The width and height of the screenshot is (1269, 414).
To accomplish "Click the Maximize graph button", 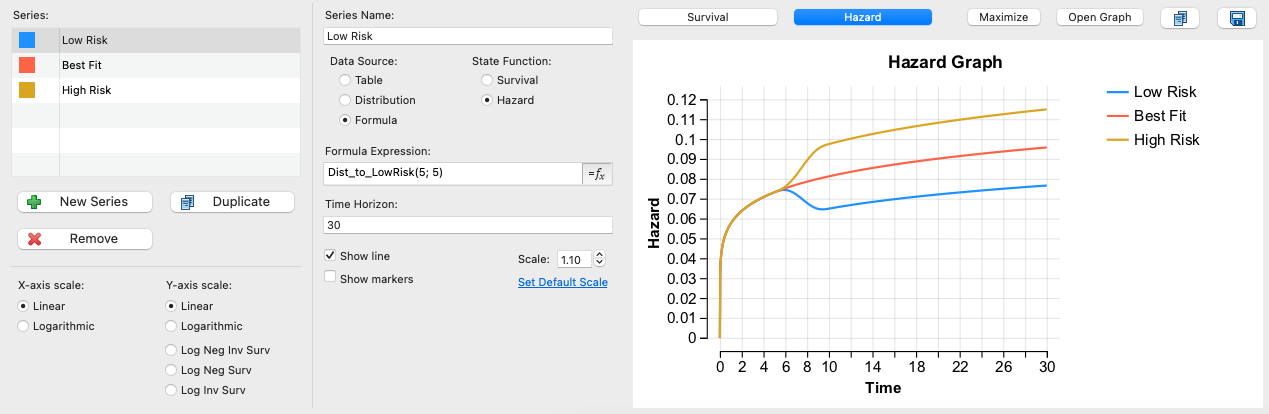I will (1005, 17).
